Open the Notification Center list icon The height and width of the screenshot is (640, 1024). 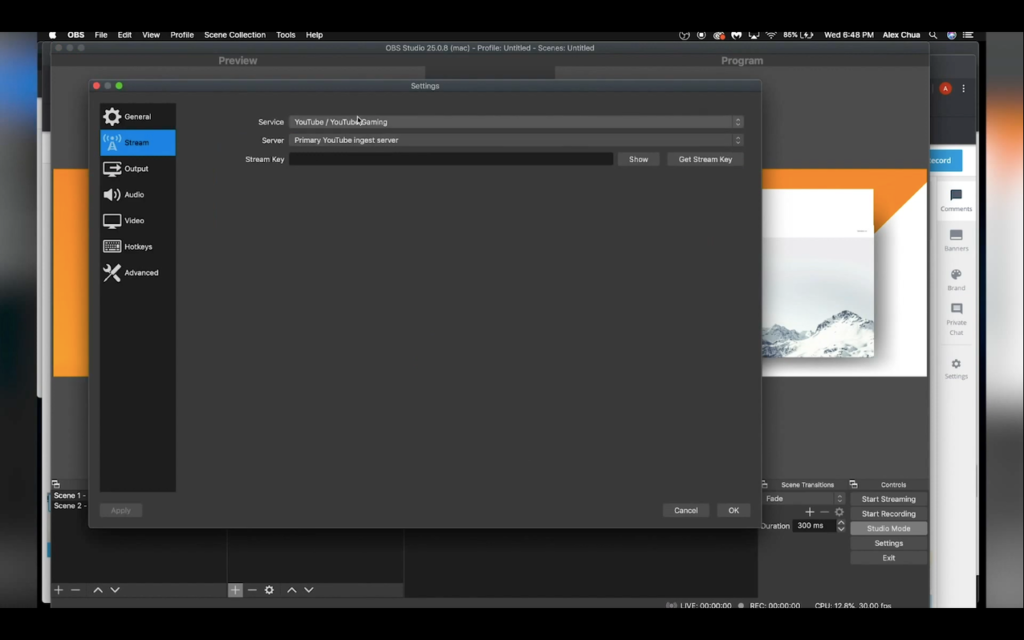pyautogui.click(x=968, y=35)
